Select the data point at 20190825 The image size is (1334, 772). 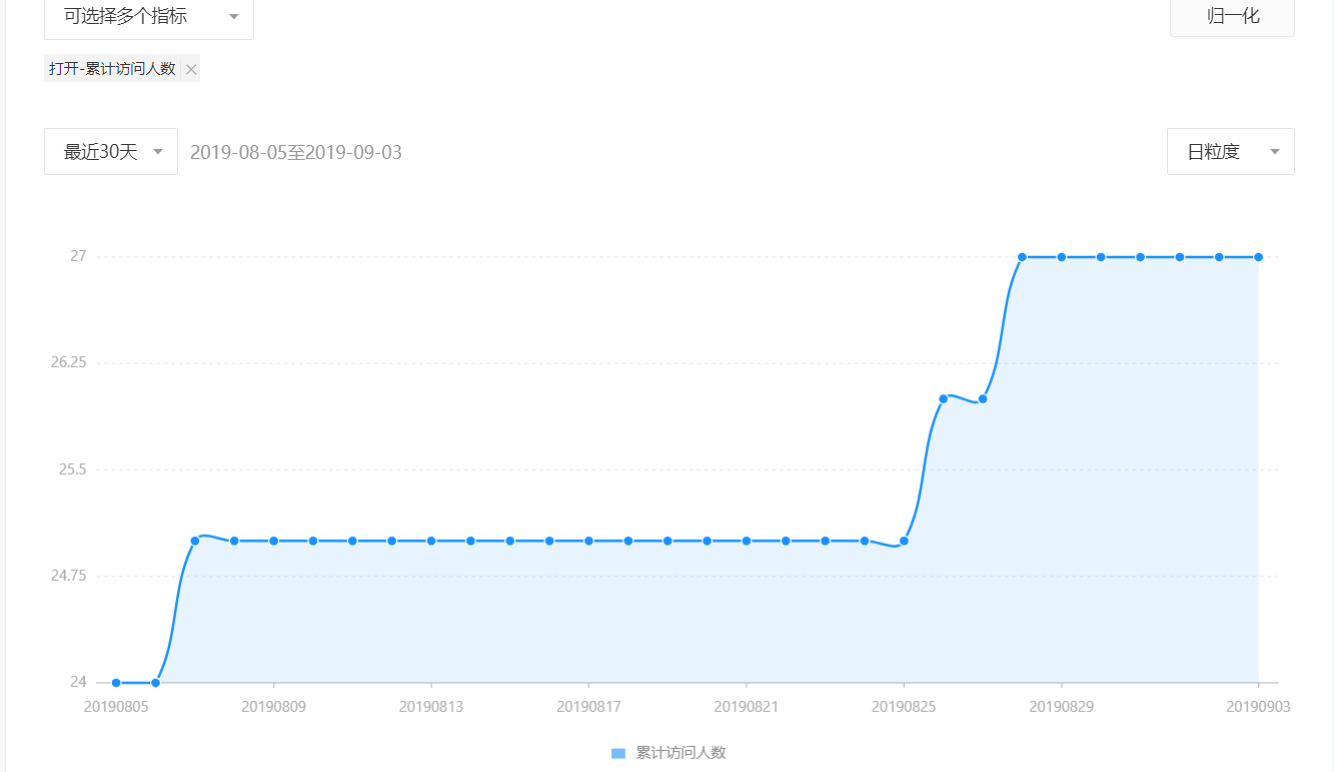(x=904, y=541)
